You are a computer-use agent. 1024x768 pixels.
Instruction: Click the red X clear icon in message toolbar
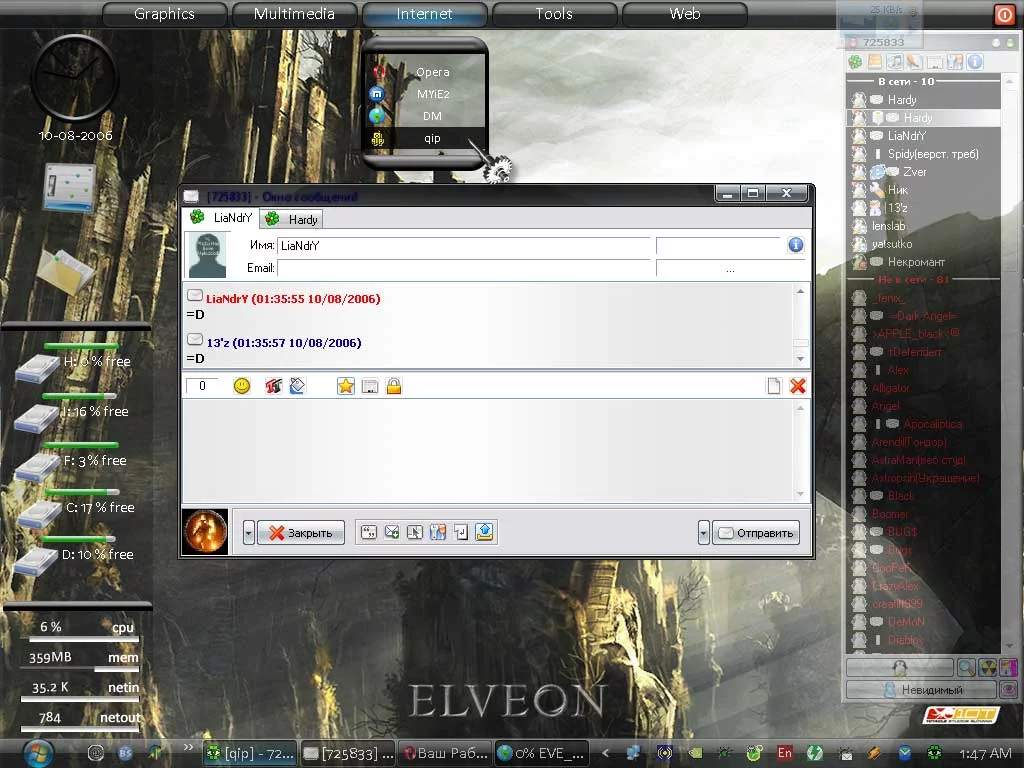click(797, 386)
